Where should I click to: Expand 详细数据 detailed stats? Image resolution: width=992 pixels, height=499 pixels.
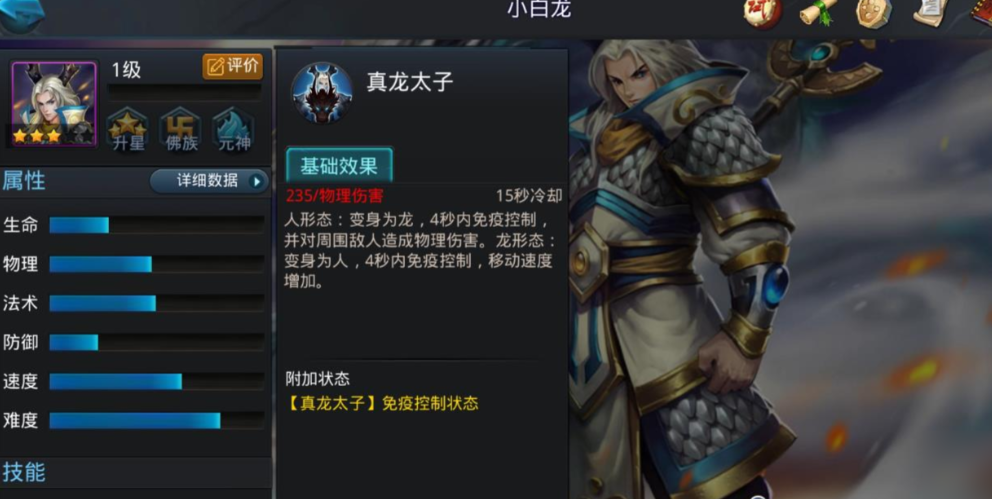click(x=209, y=182)
